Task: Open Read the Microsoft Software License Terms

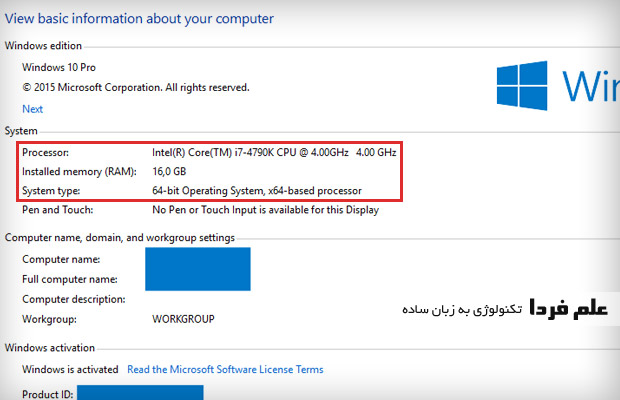Action: [225, 369]
